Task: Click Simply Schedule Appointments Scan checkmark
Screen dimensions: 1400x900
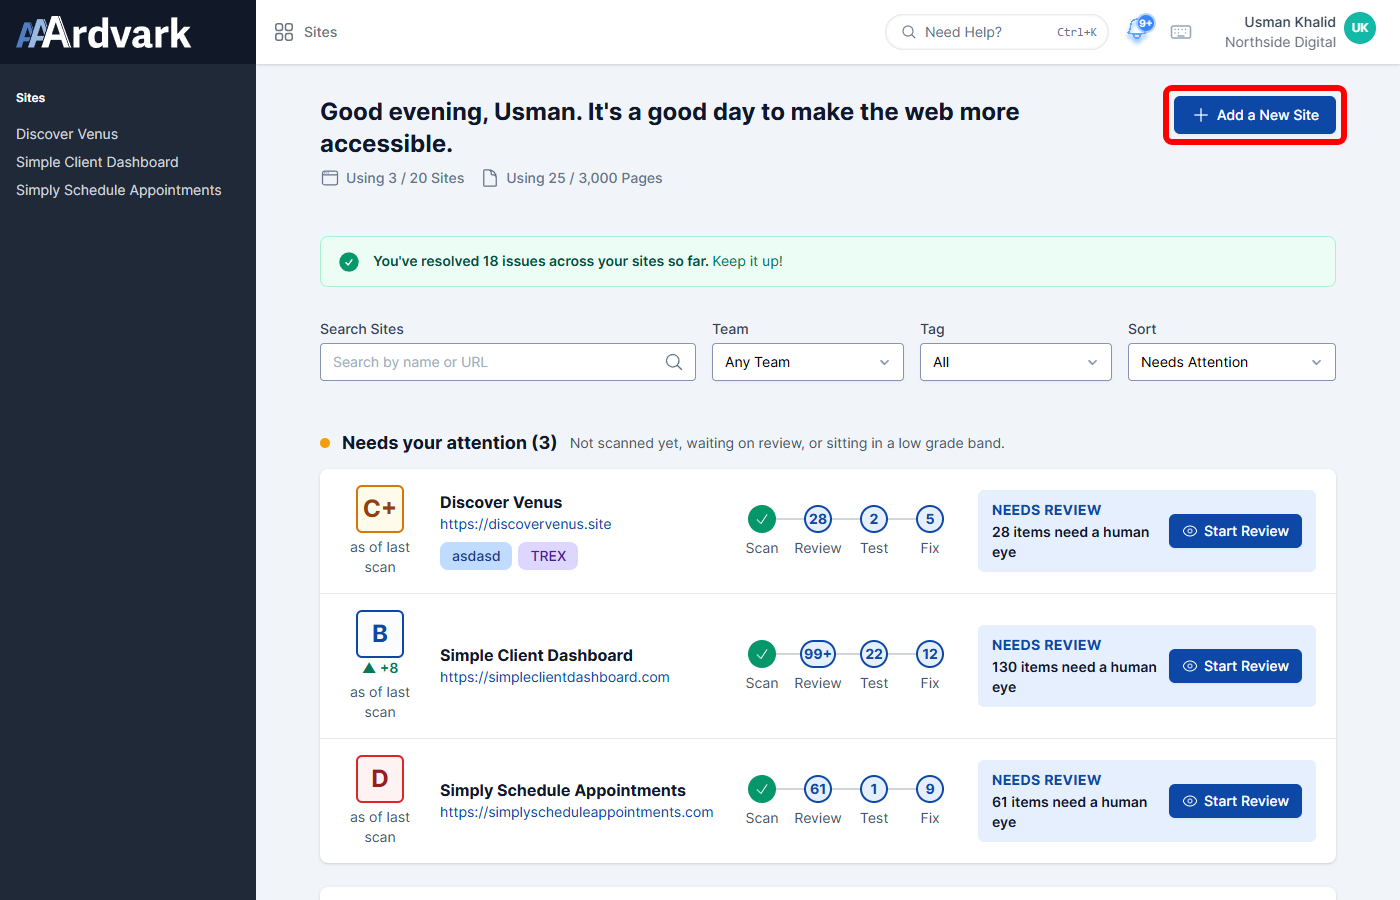Action: pyautogui.click(x=762, y=789)
